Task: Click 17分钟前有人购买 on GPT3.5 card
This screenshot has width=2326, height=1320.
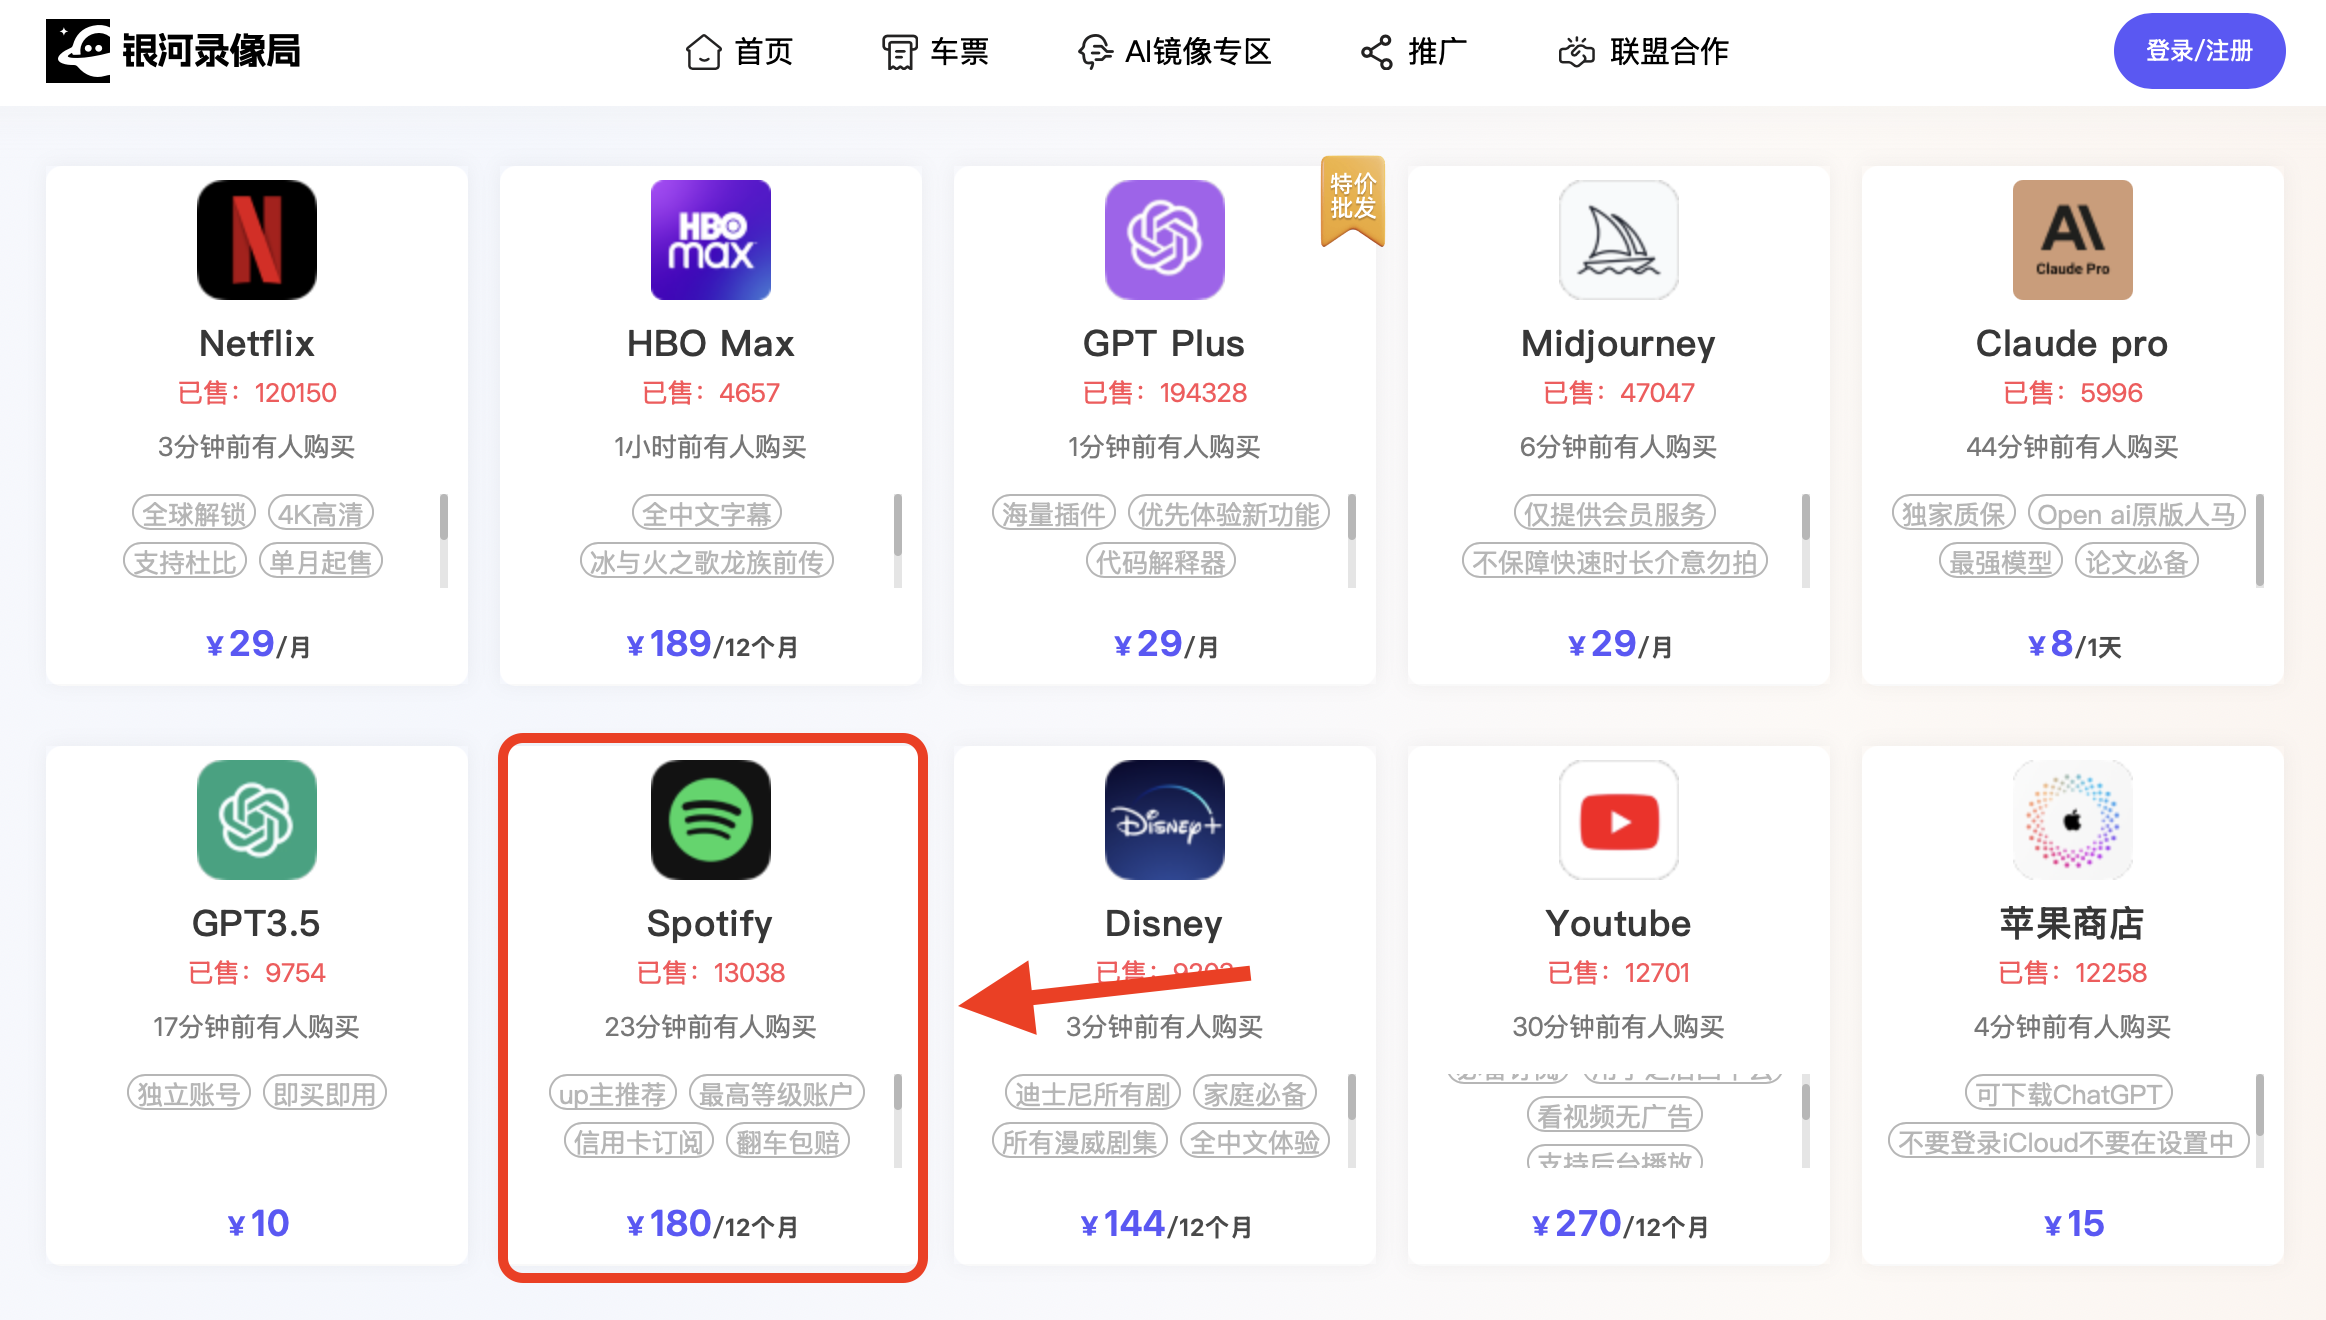Action: tap(256, 1027)
